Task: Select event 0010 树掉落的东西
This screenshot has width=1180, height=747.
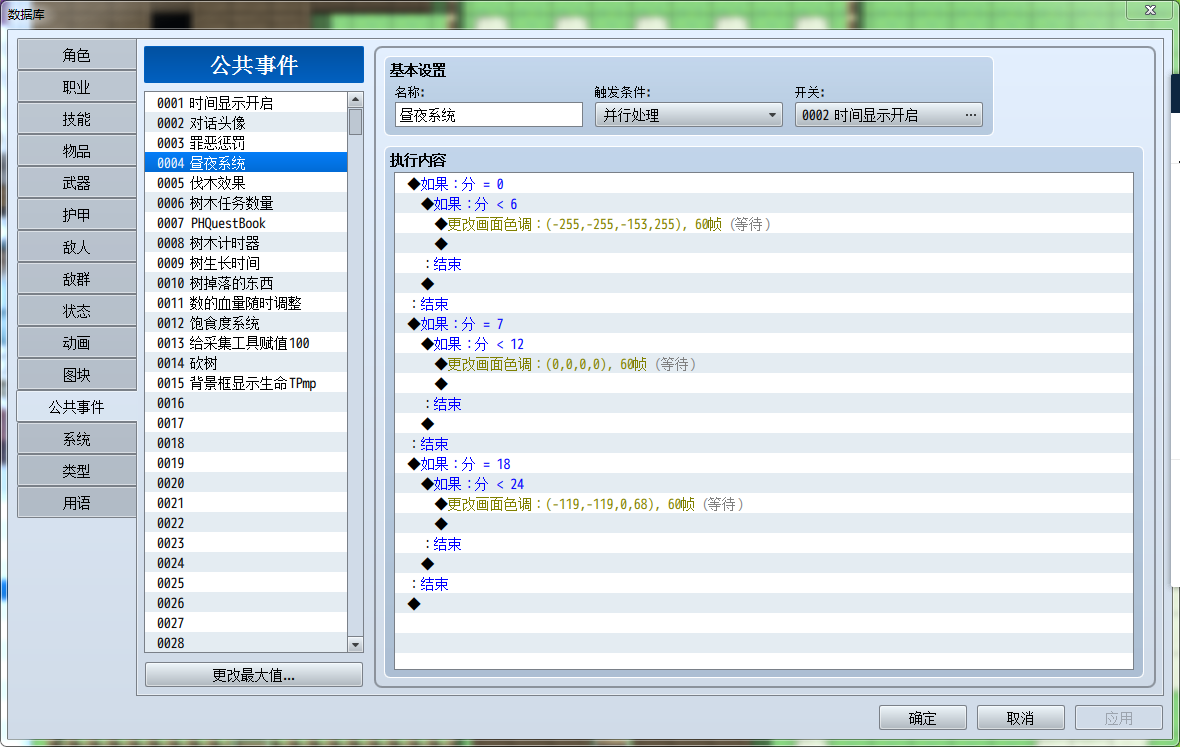Action: click(x=246, y=283)
